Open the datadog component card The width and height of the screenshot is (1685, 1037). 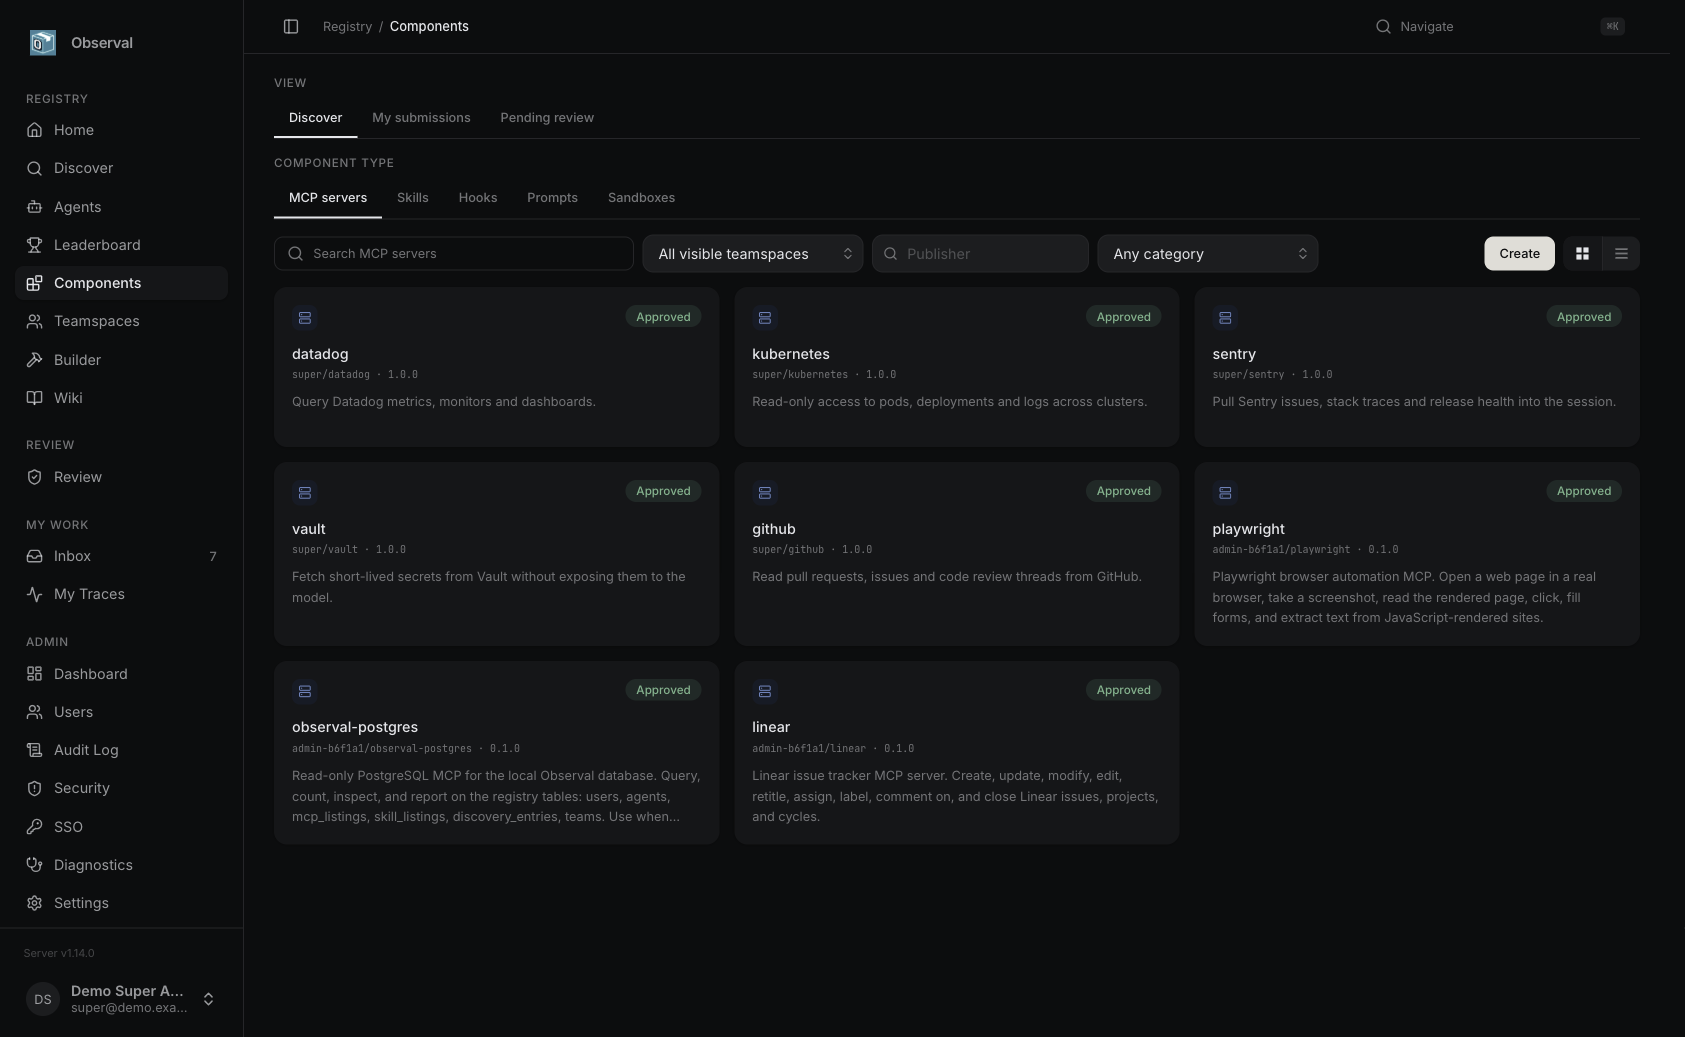[x=496, y=367]
